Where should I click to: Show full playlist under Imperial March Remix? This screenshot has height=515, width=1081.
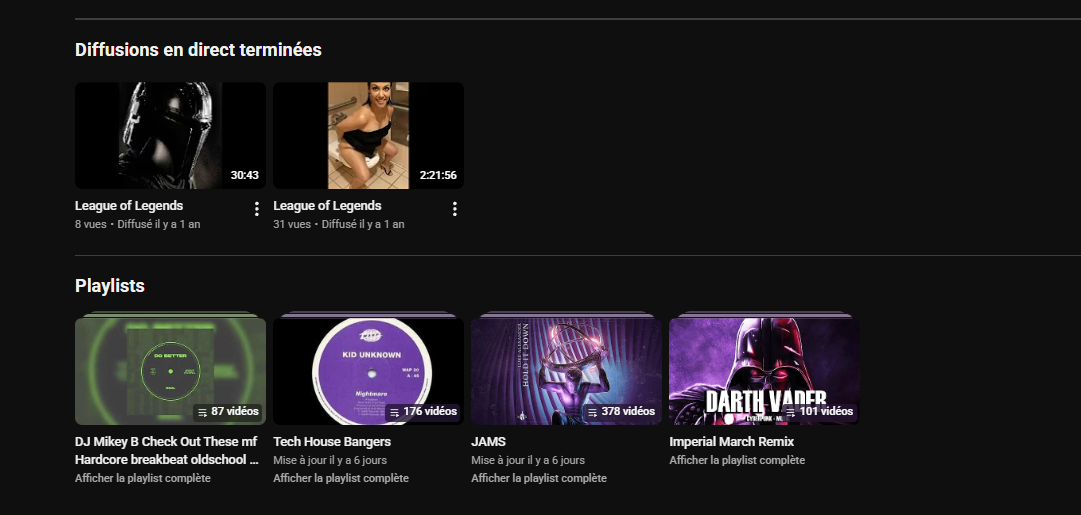[737, 460]
